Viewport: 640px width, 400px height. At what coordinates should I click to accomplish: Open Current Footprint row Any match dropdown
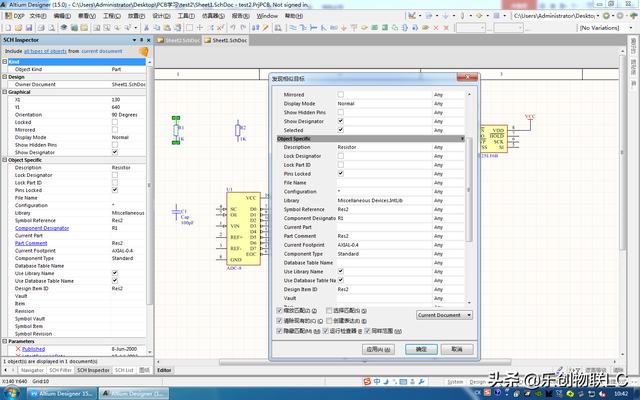click(x=448, y=245)
